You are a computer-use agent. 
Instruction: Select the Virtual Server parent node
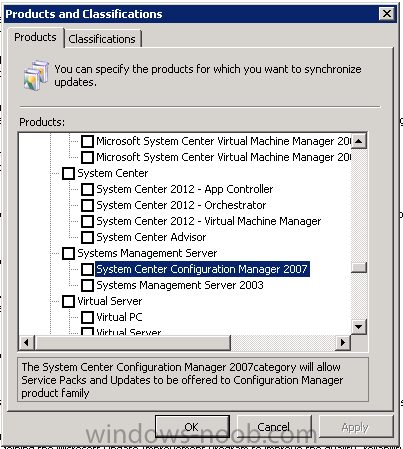point(110,301)
